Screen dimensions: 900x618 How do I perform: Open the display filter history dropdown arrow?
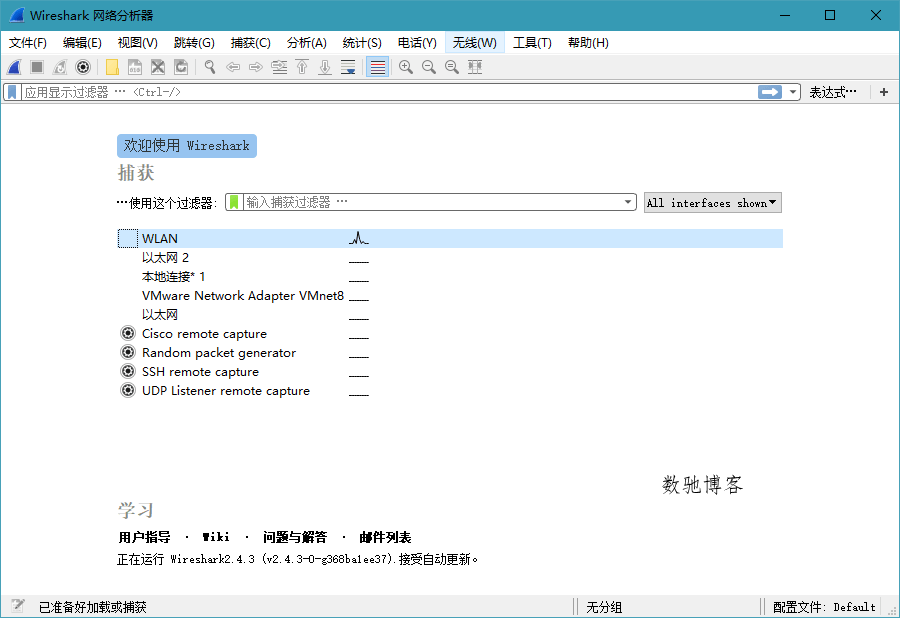pos(793,92)
